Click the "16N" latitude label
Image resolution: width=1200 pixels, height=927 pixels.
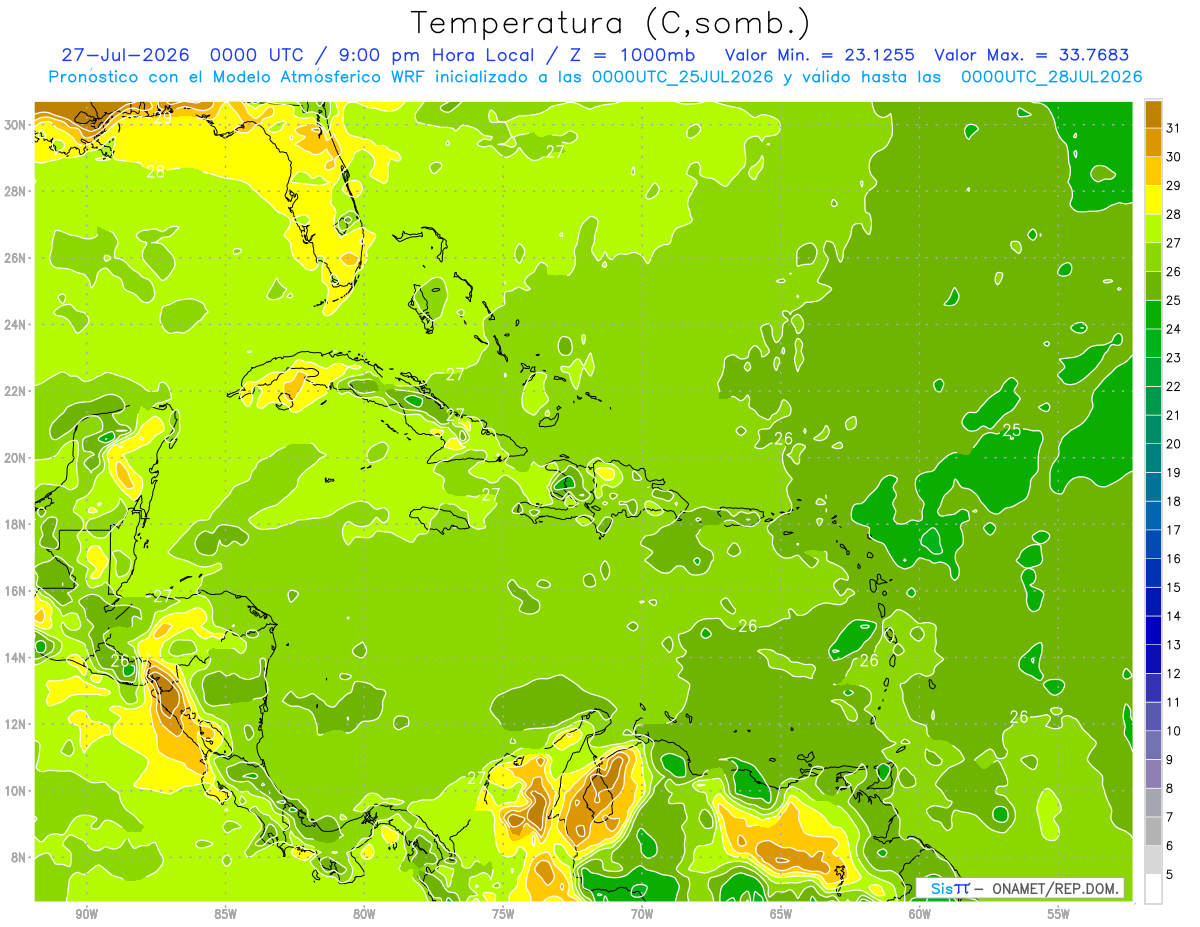tap(16, 591)
